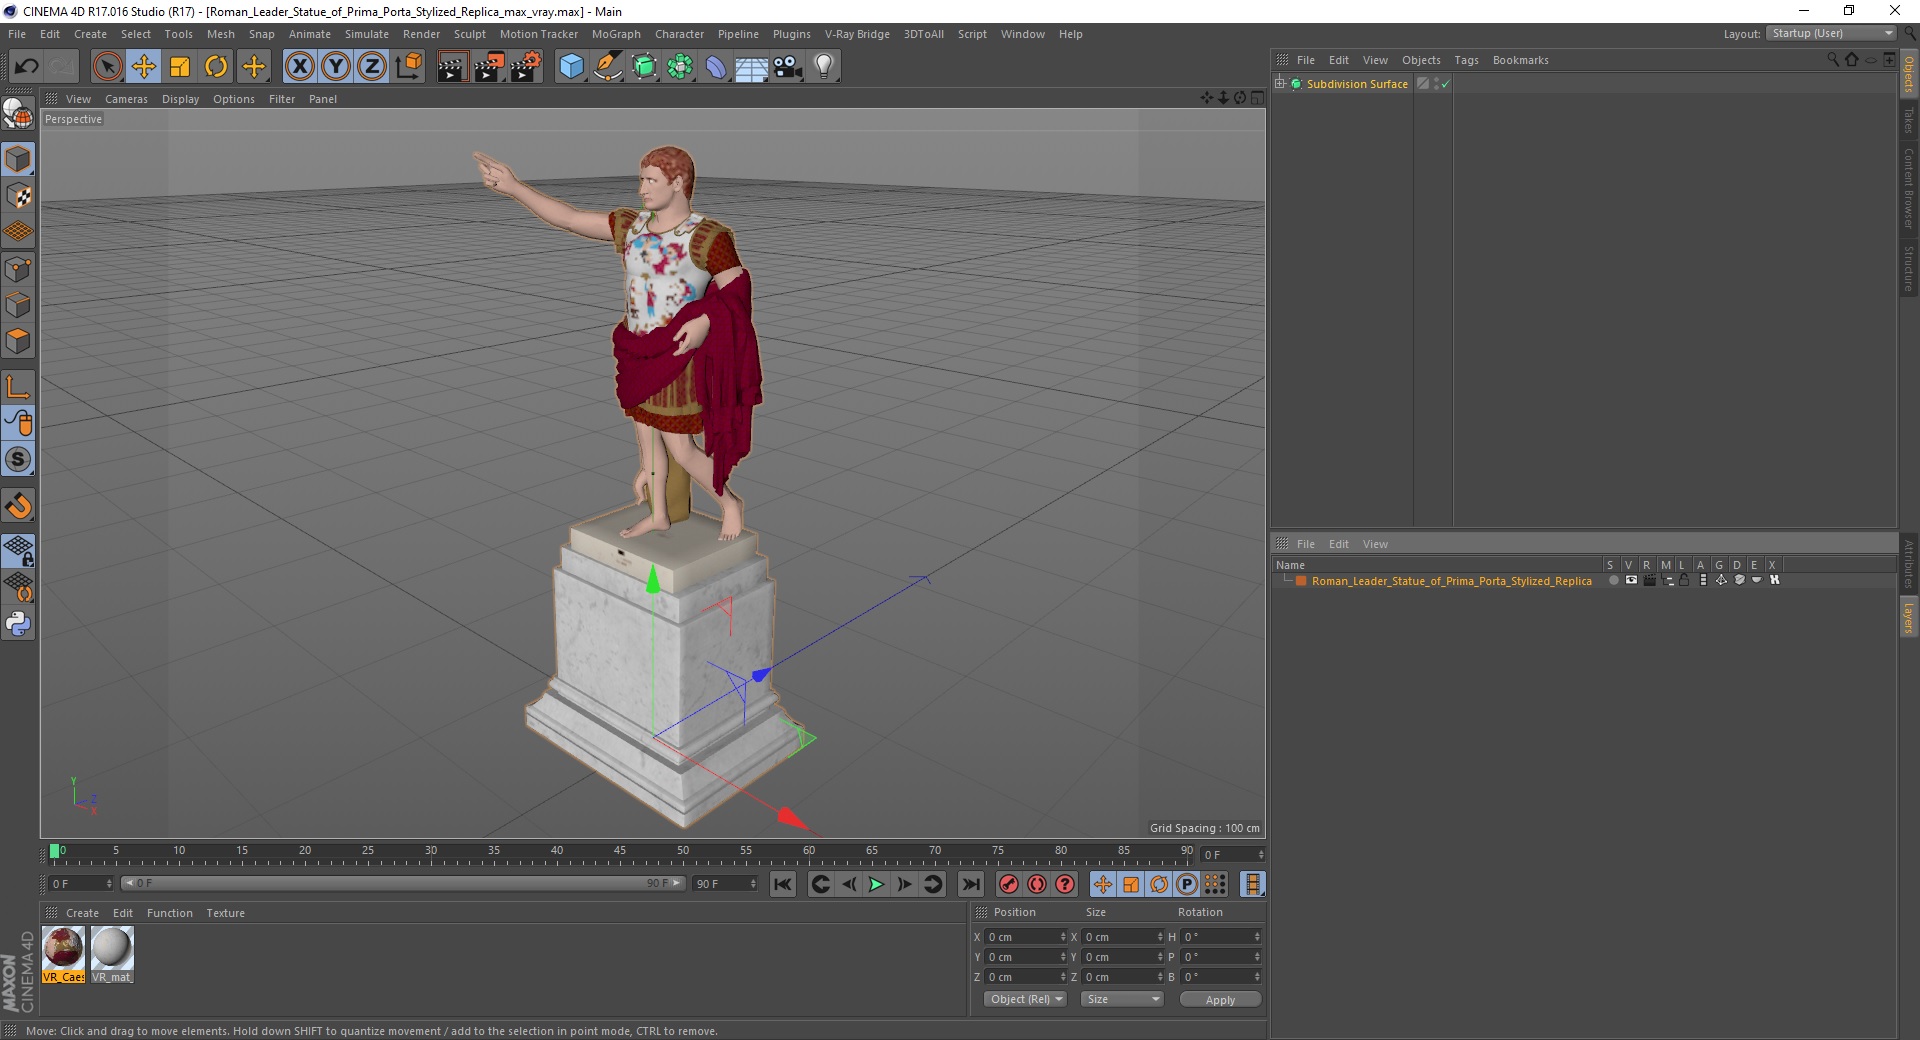Add a Camera object
Screen dimensions: 1920x1040
[x=788, y=67]
